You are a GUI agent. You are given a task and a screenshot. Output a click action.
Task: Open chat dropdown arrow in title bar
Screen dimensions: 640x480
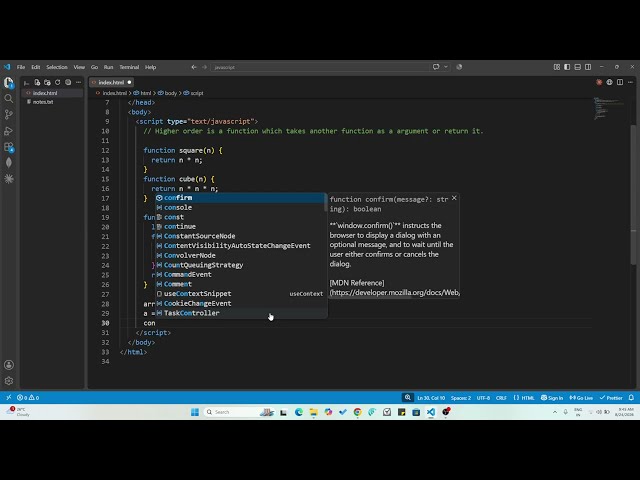click(446, 67)
